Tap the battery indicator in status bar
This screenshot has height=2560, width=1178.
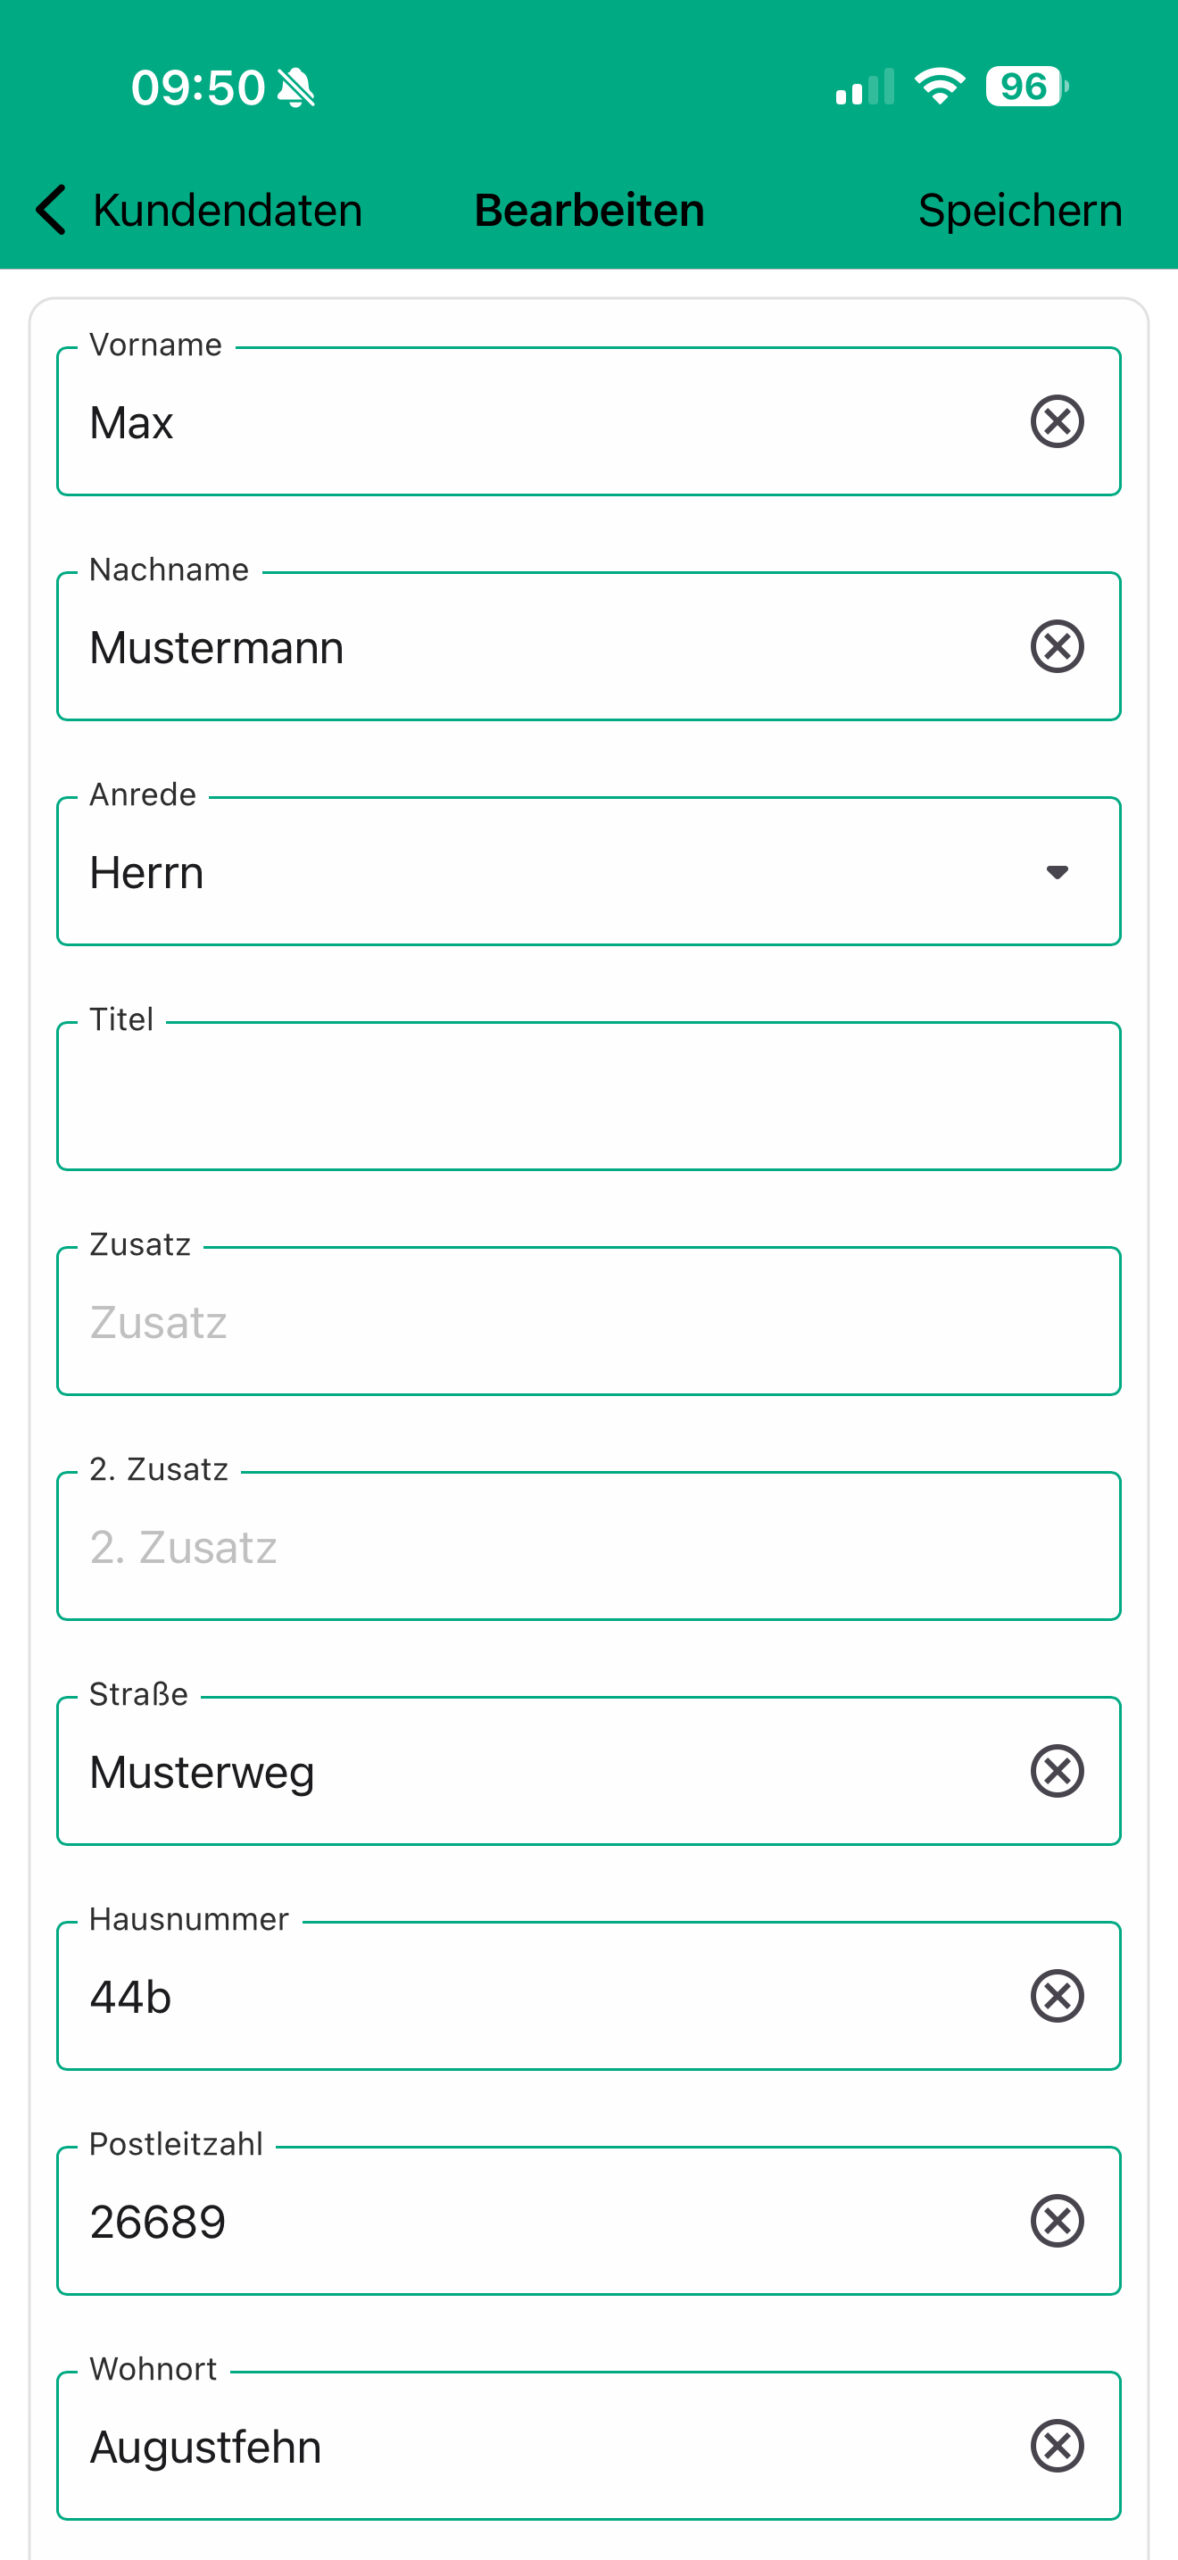(x=1026, y=87)
